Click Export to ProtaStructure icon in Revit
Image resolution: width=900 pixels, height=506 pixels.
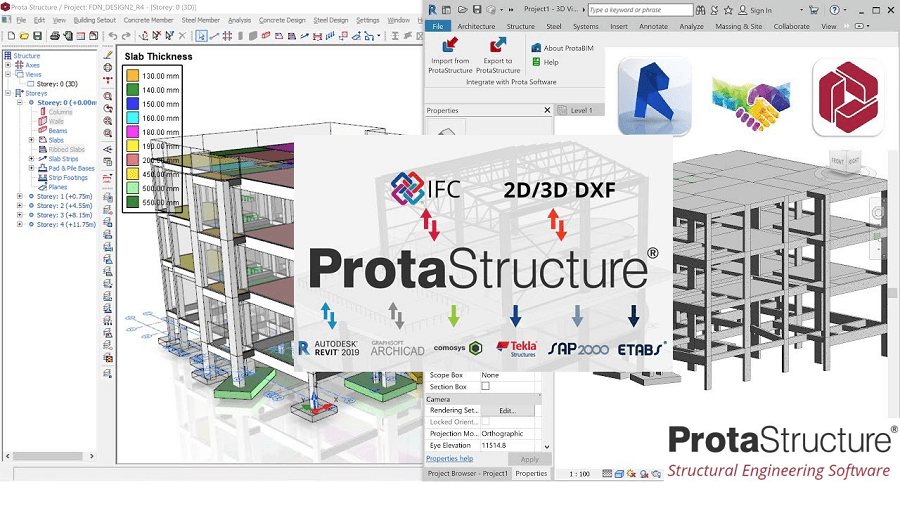coord(498,45)
